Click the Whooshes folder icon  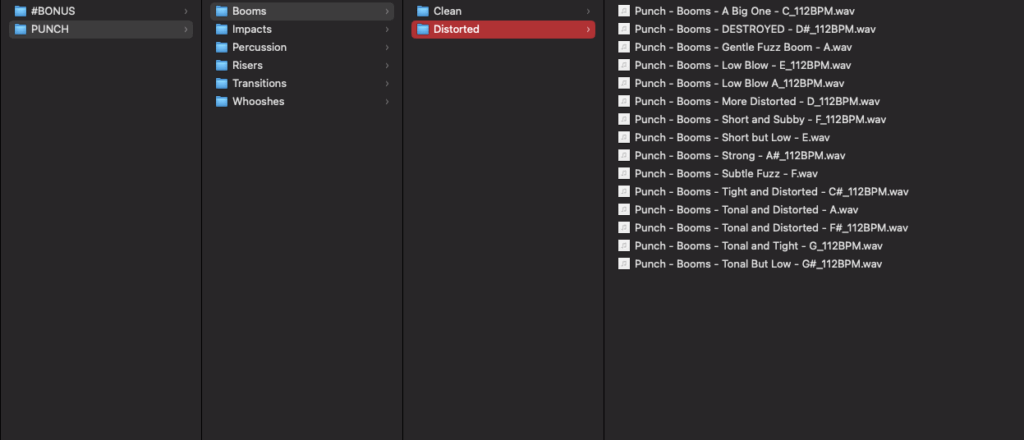[x=221, y=102]
